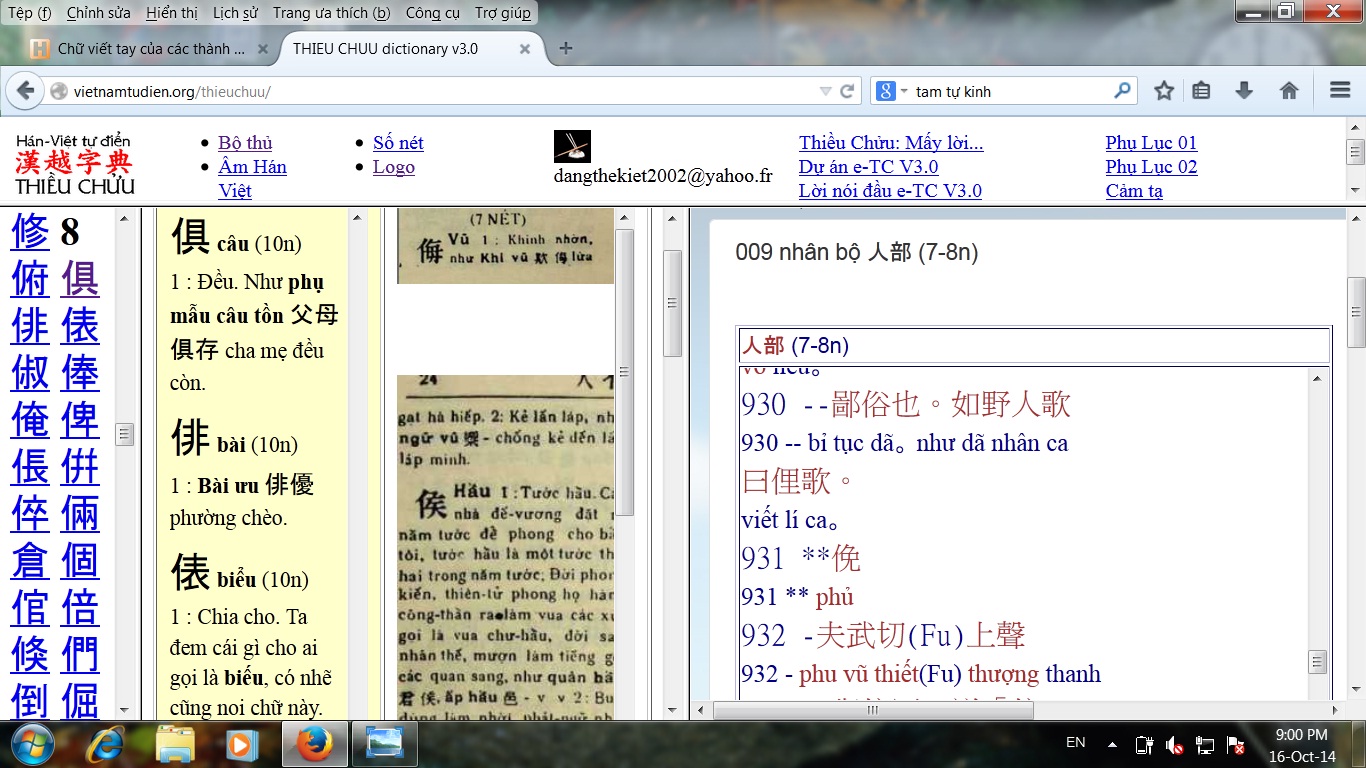This screenshot has height=768, width=1366.
Task: Open the downloads arrow icon
Action: tap(1244, 91)
